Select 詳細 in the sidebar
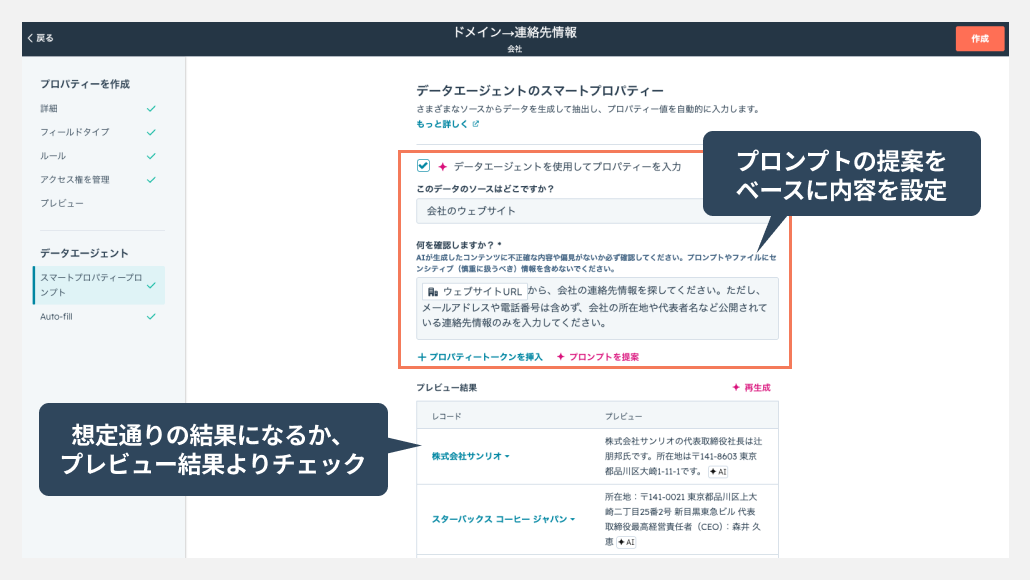Screen dimensions: 1030x580 click(x=49, y=108)
